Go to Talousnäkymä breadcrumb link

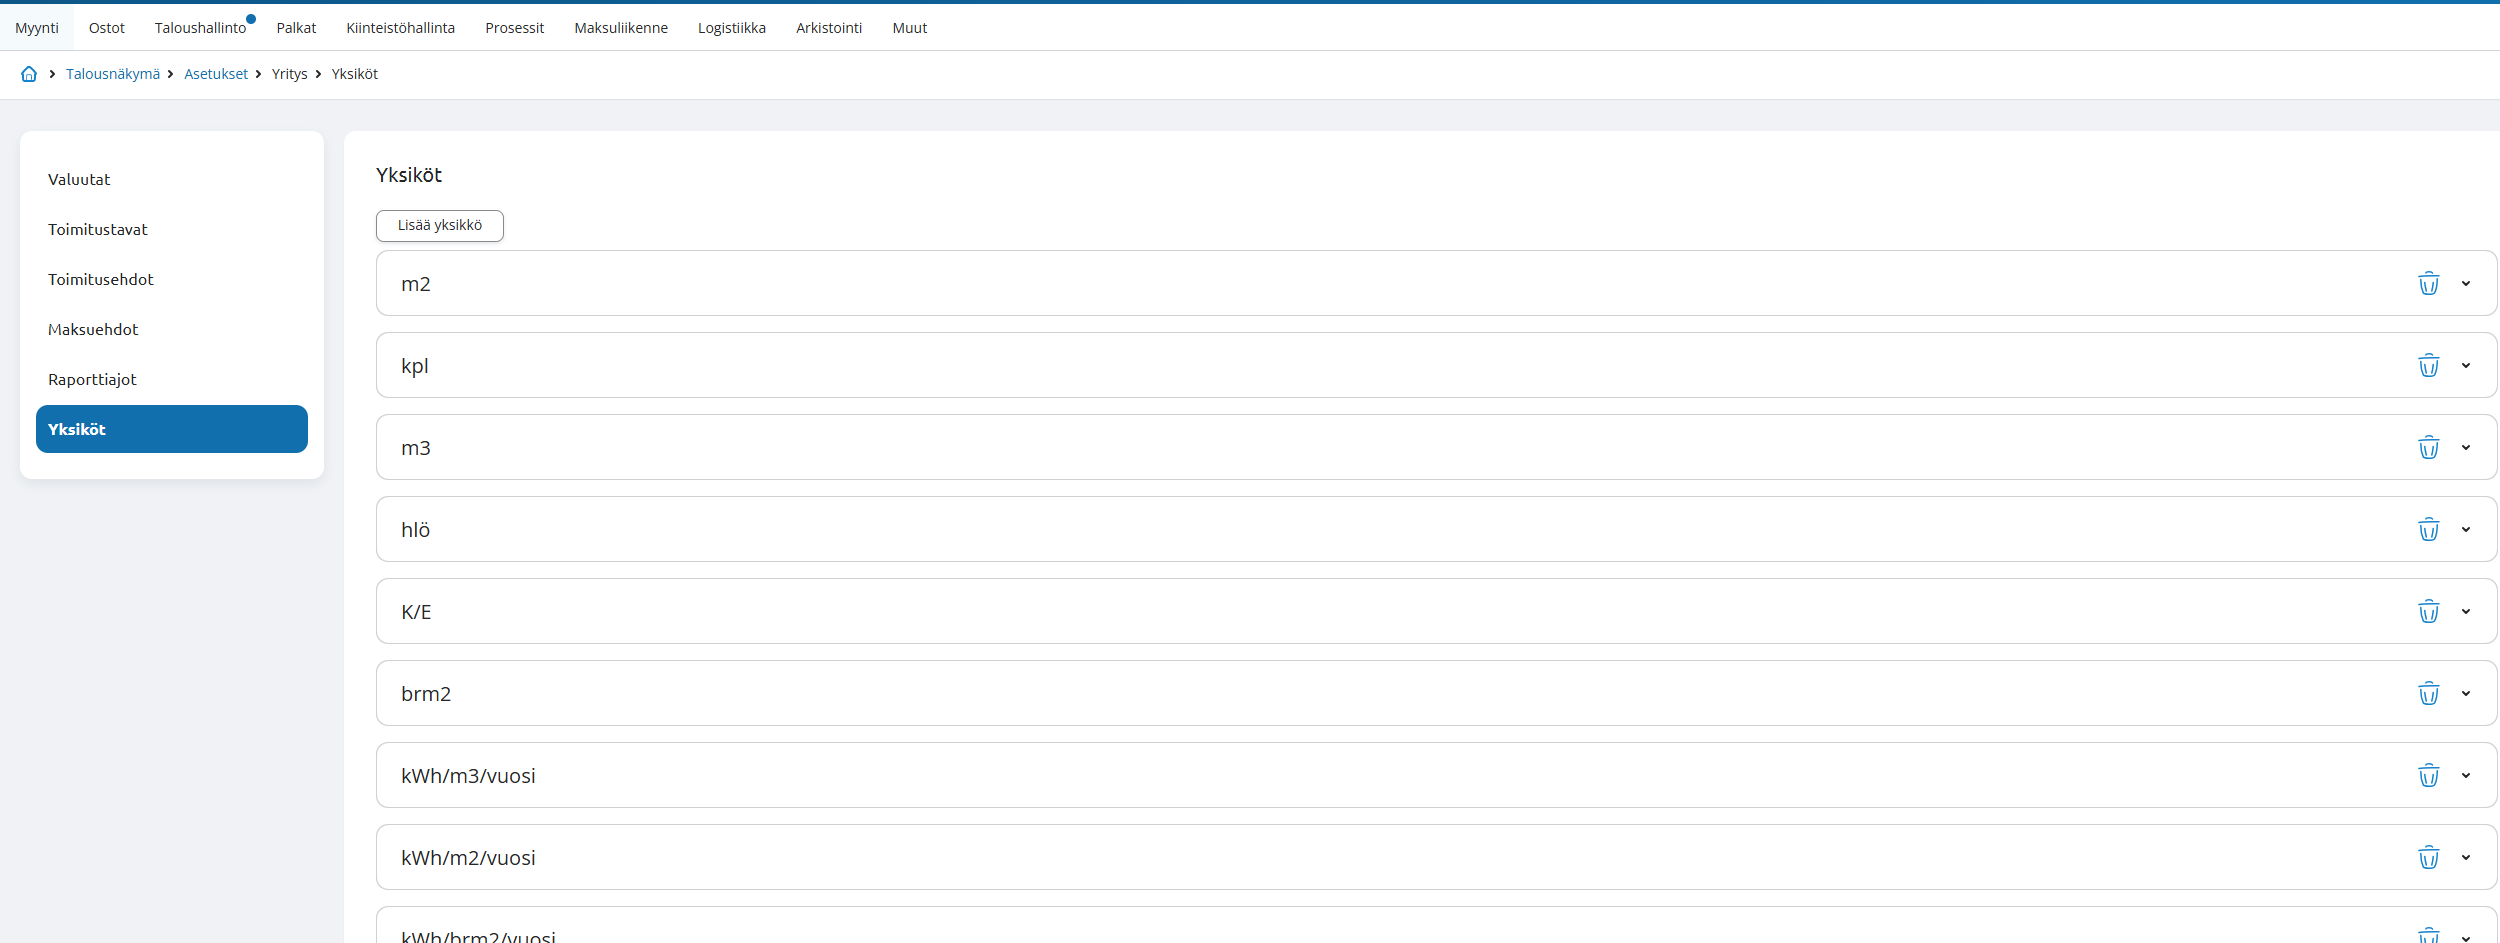[x=113, y=74]
